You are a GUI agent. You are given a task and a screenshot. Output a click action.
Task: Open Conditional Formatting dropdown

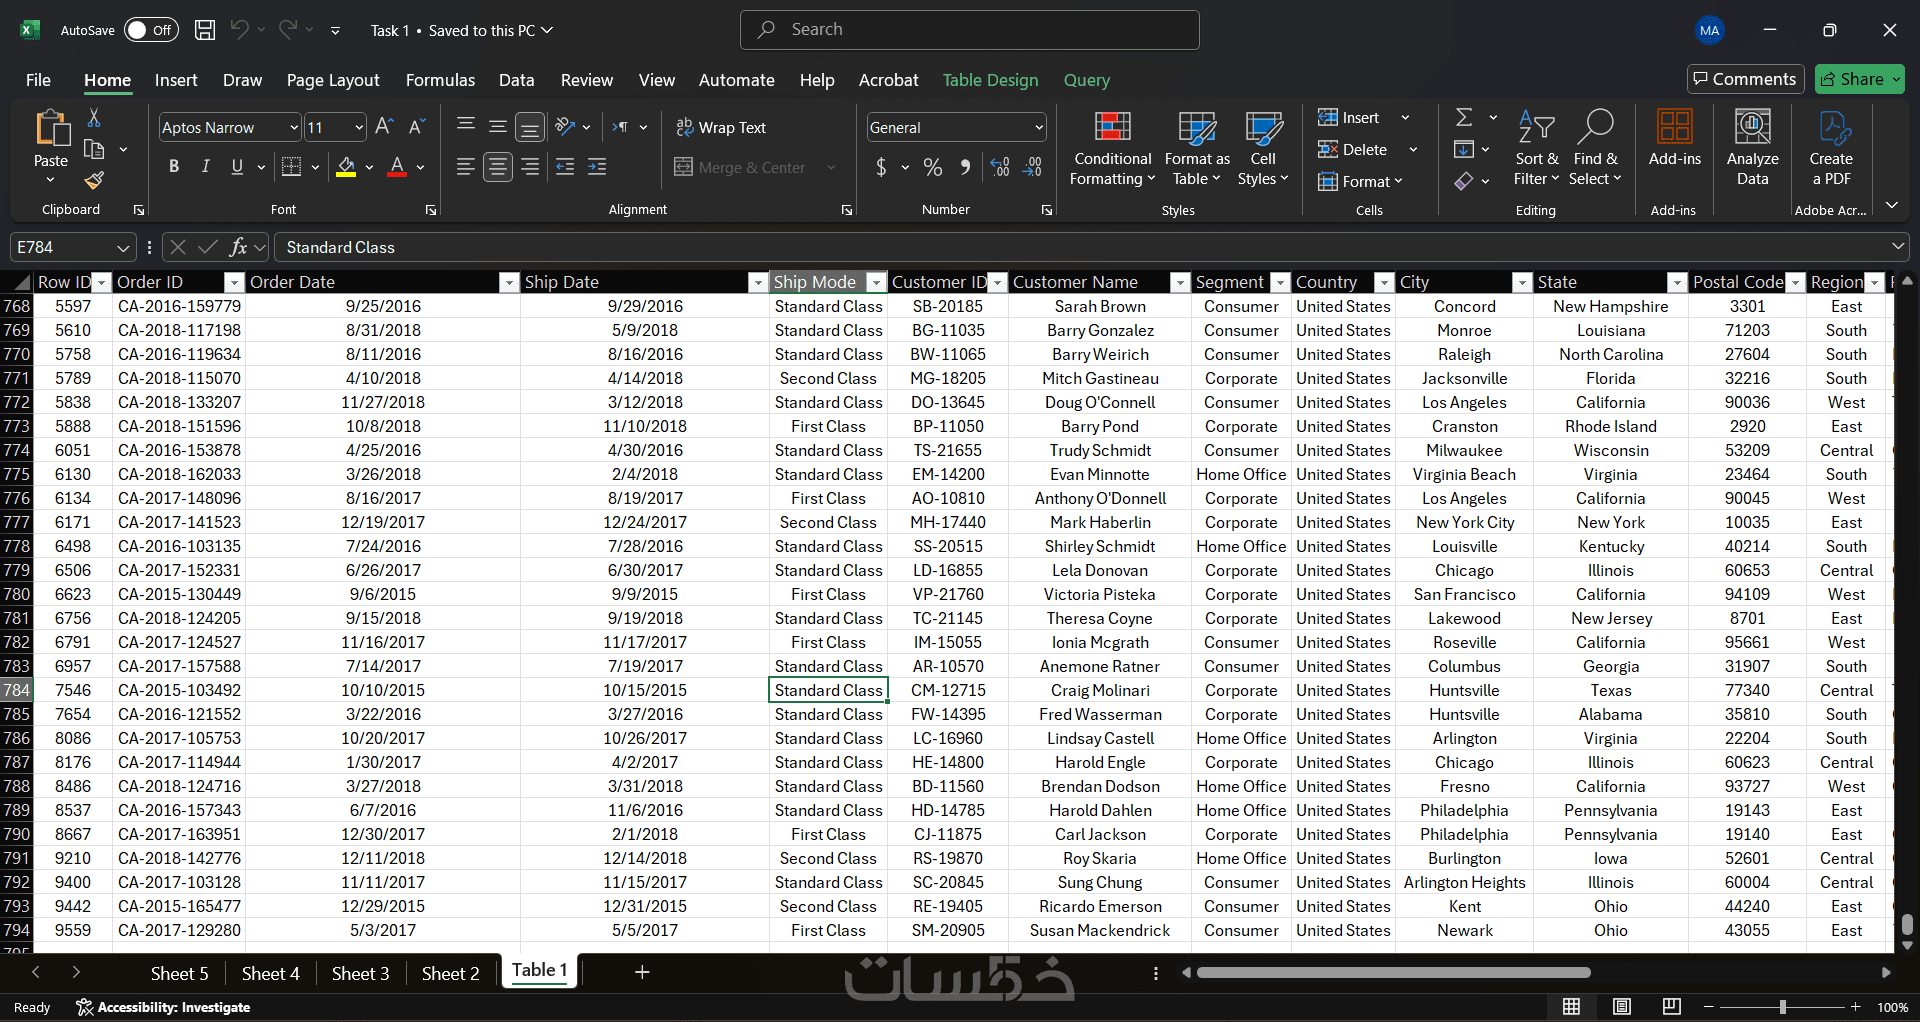[1112, 148]
